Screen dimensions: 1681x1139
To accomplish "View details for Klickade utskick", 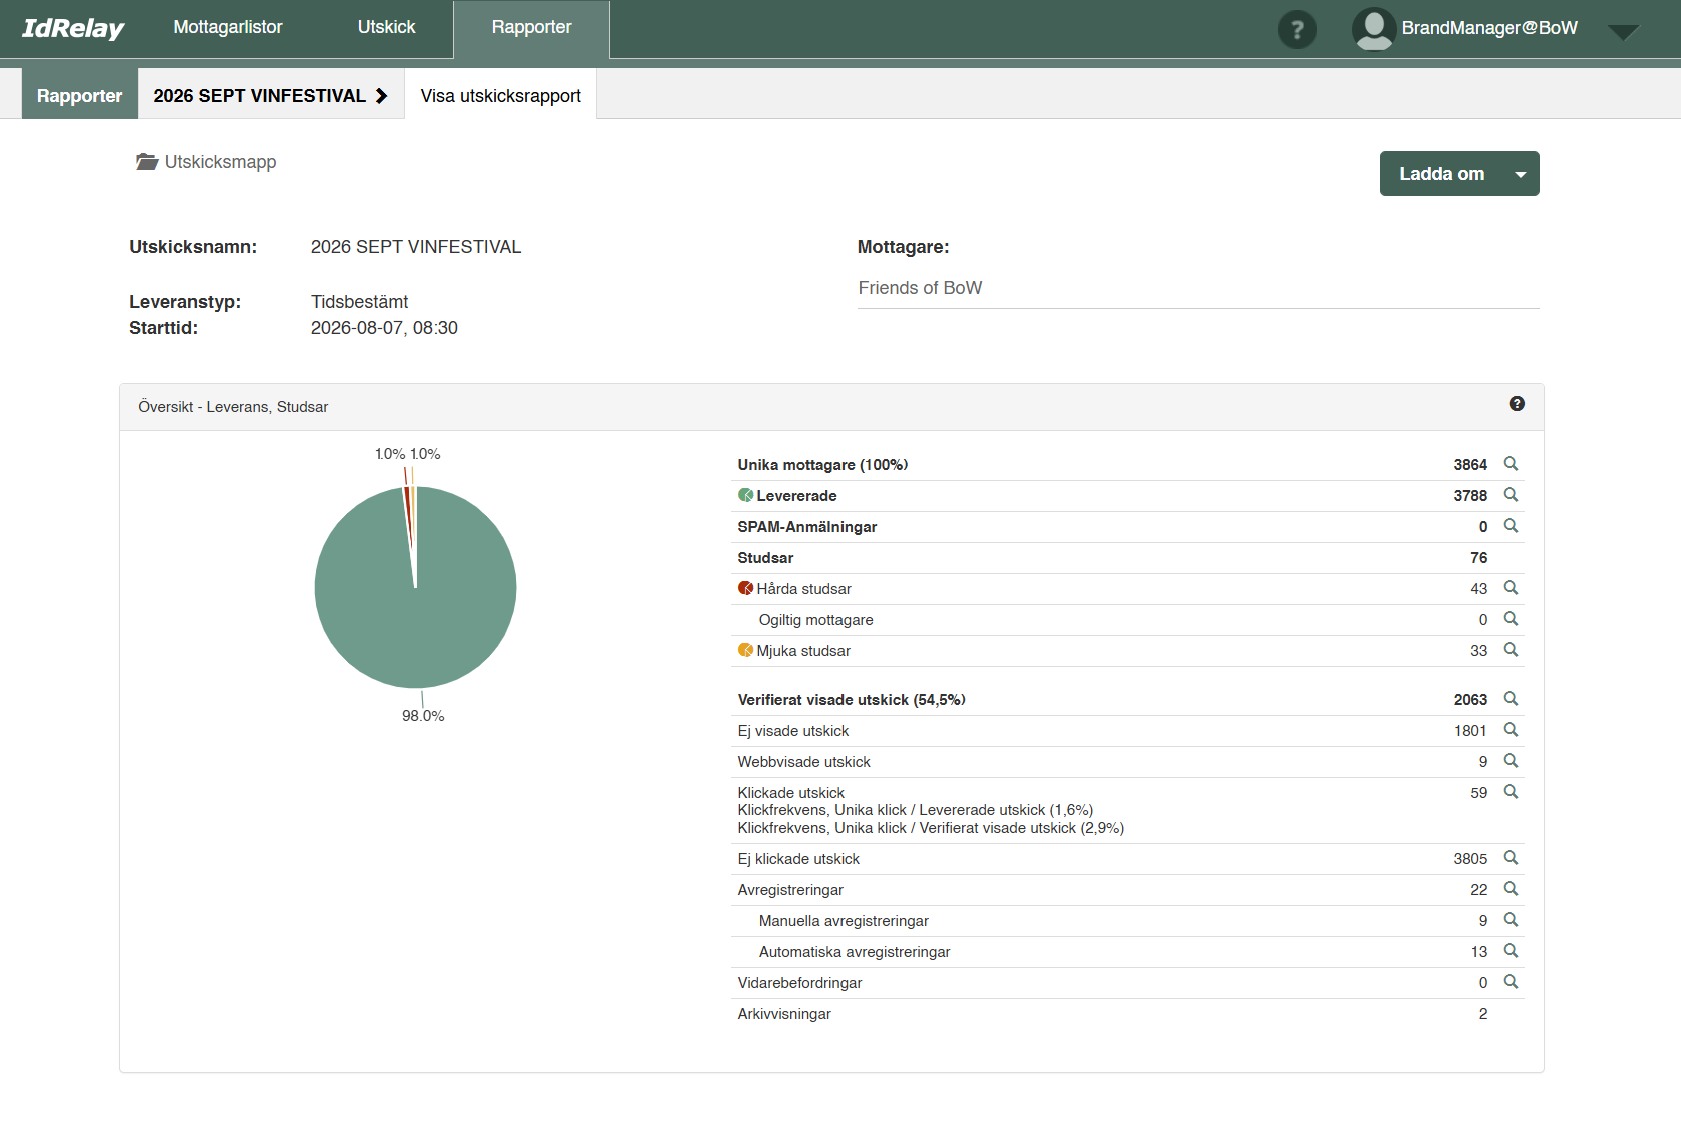I will click(1511, 792).
